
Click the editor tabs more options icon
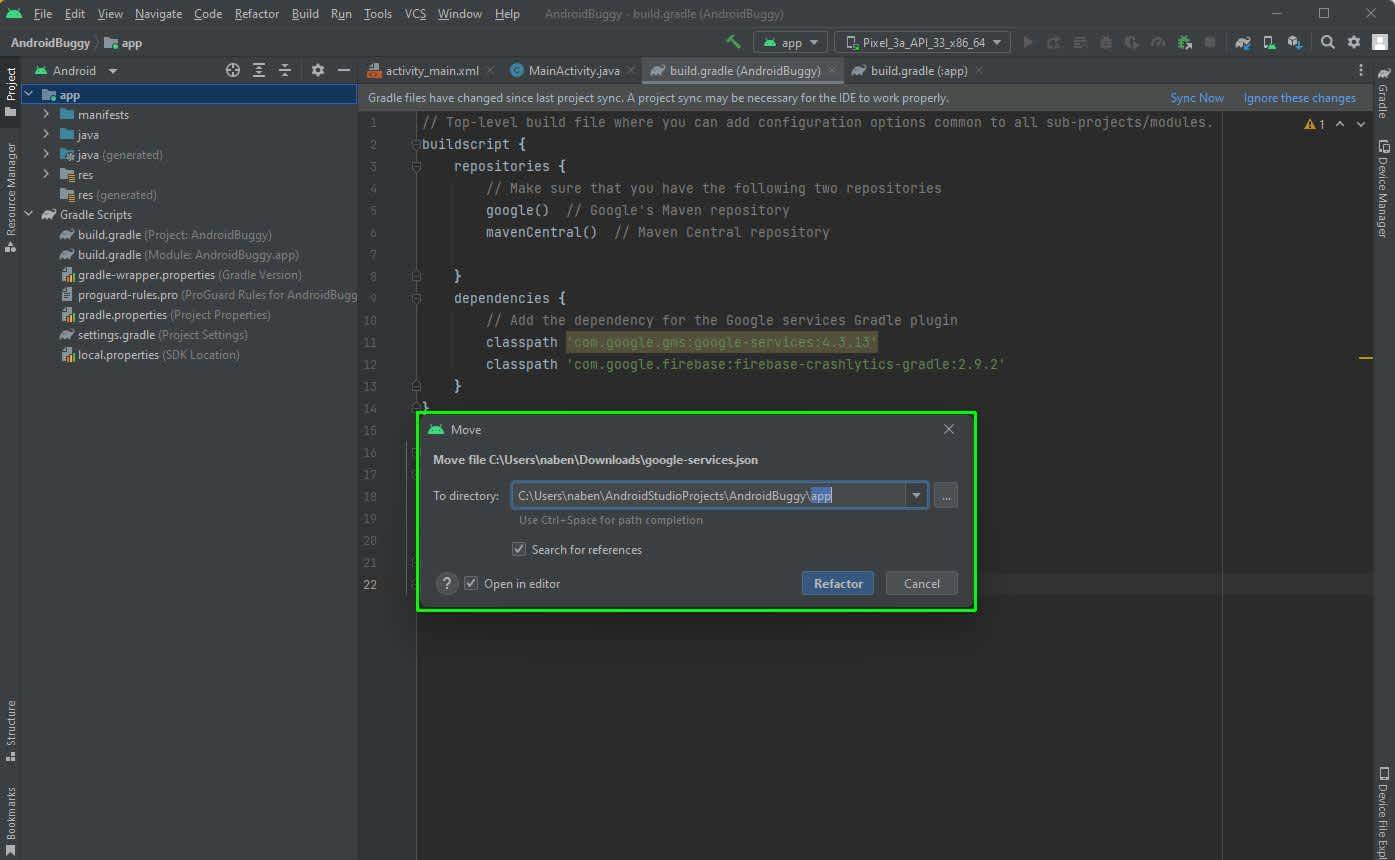(1360, 70)
